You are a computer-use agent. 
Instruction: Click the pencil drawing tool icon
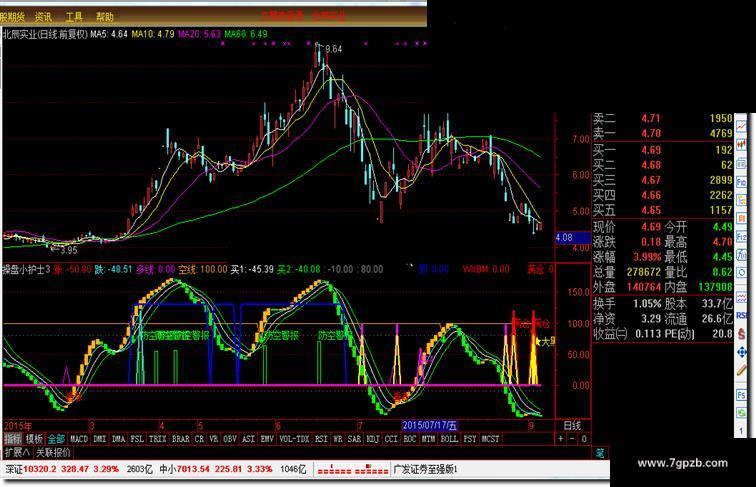point(742,370)
